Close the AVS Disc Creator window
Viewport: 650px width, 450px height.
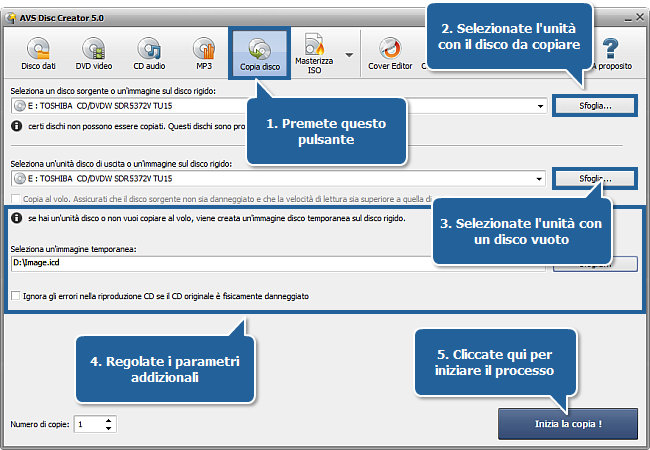[640, 17]
